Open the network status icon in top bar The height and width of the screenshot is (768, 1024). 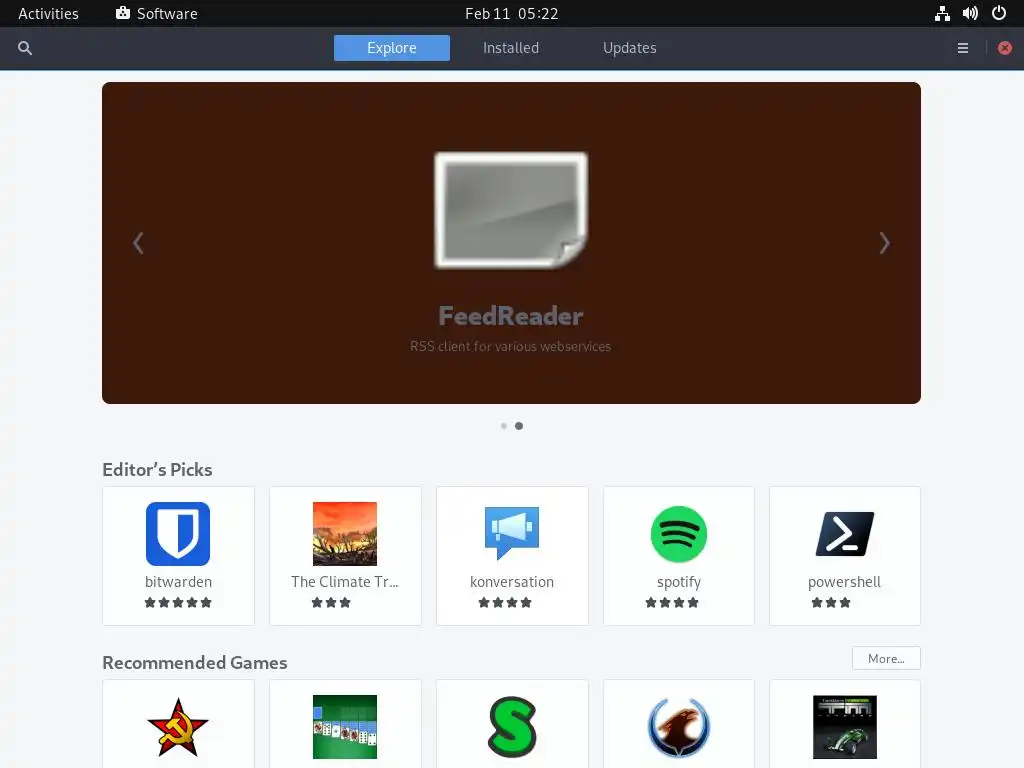[x=942, y=13]
